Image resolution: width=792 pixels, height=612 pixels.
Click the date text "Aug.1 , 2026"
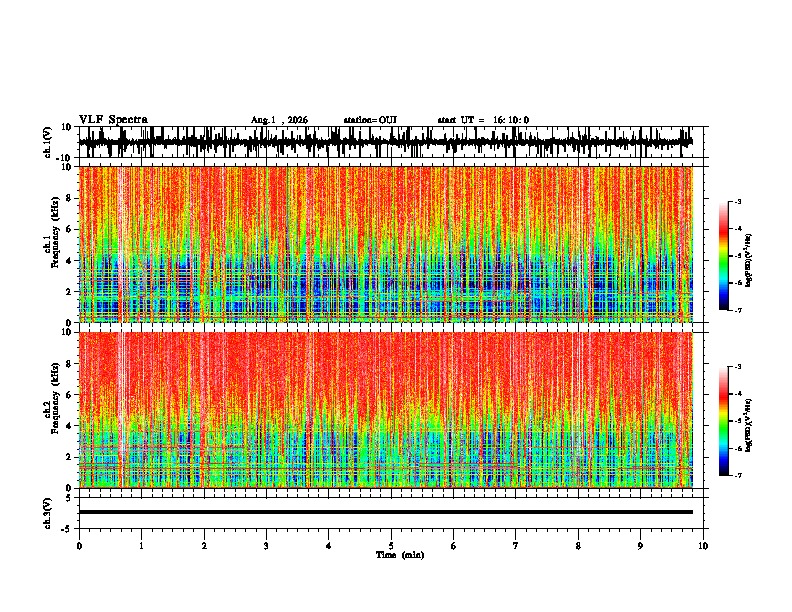tap(279, 120)
